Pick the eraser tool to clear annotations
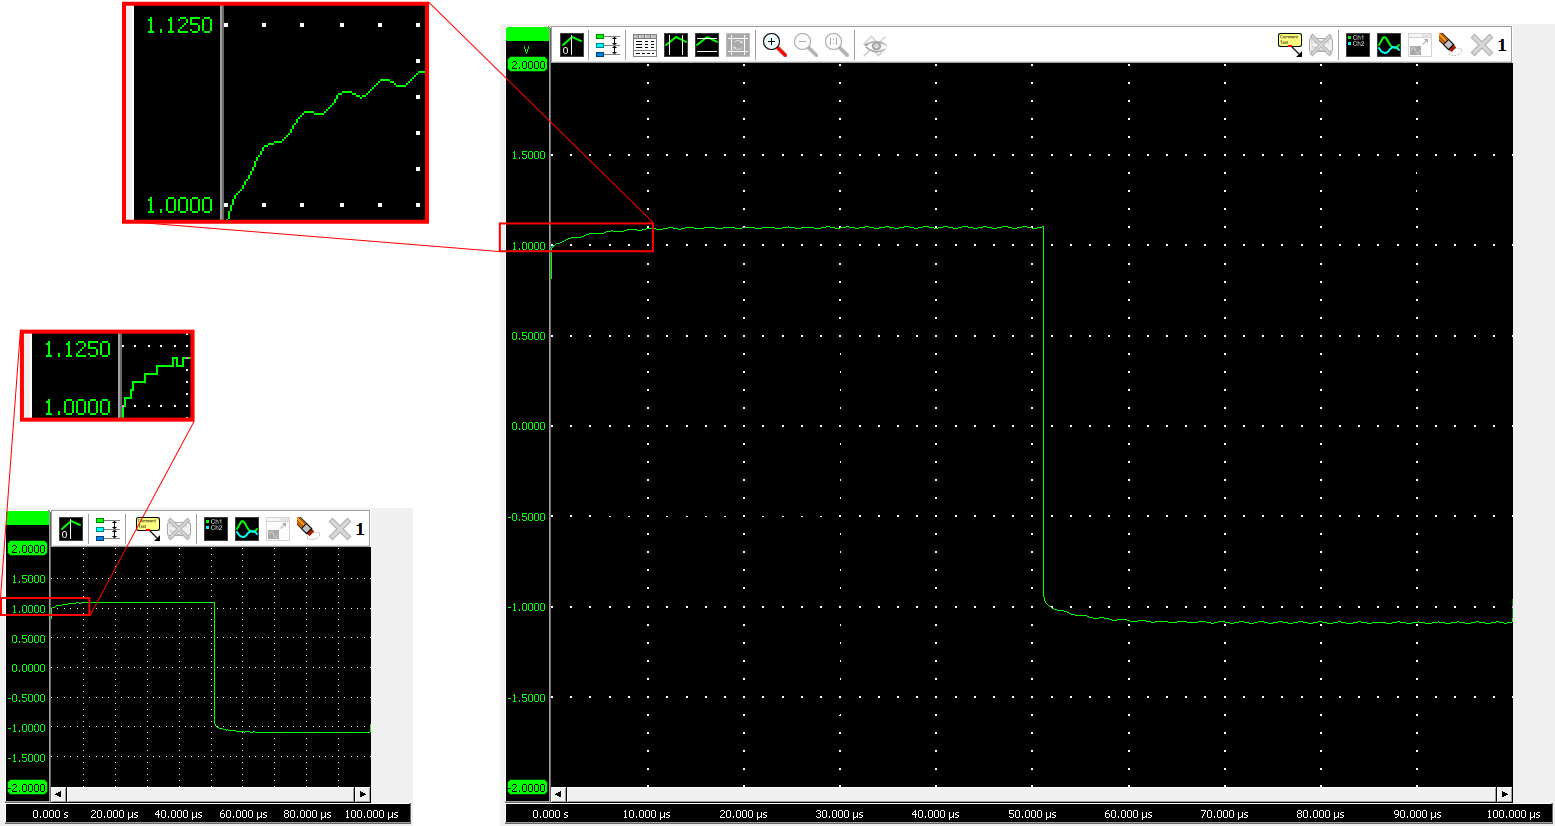1555x826 pixels. coord(1449,44)
